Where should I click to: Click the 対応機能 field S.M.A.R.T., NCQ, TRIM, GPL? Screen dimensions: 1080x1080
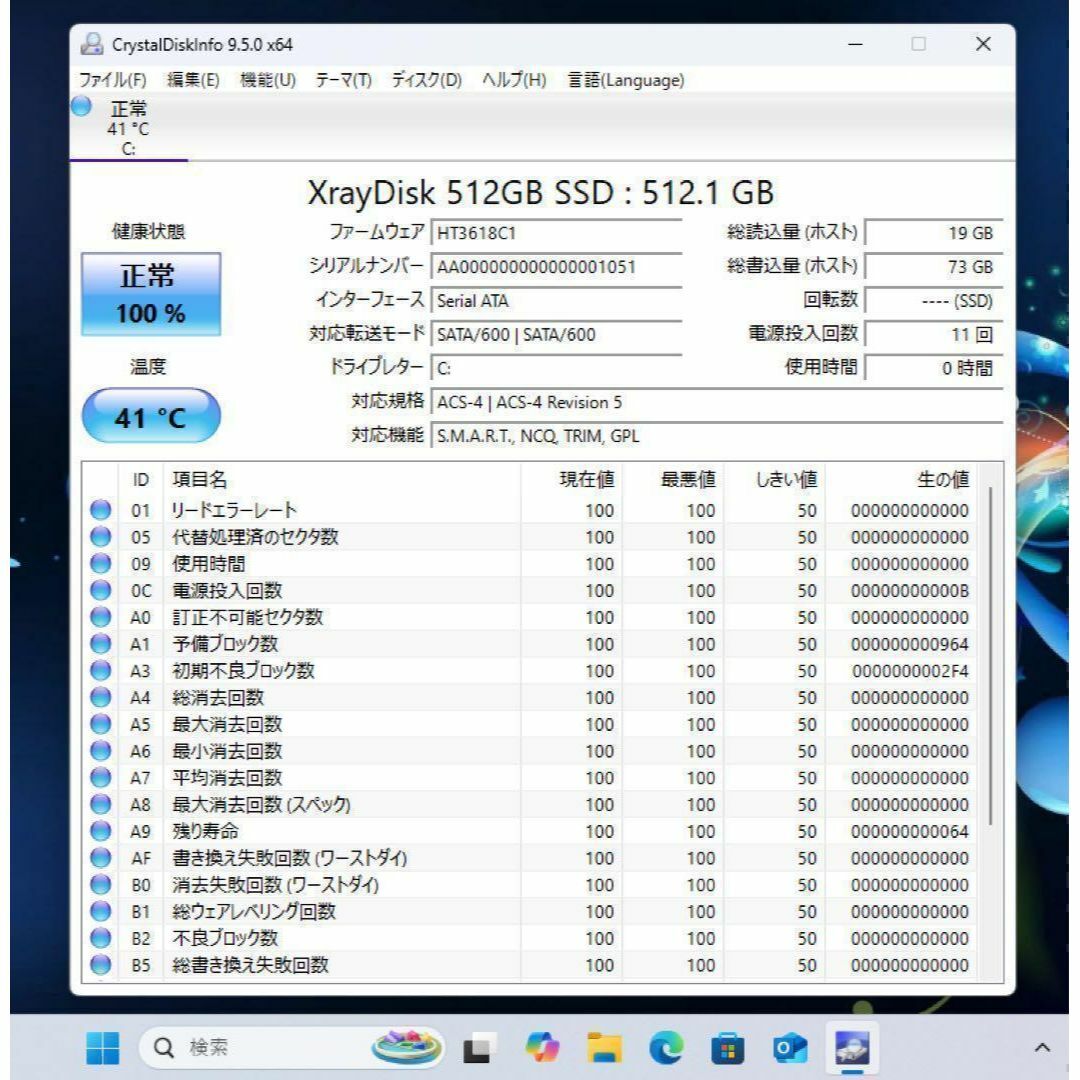[716, 435]
